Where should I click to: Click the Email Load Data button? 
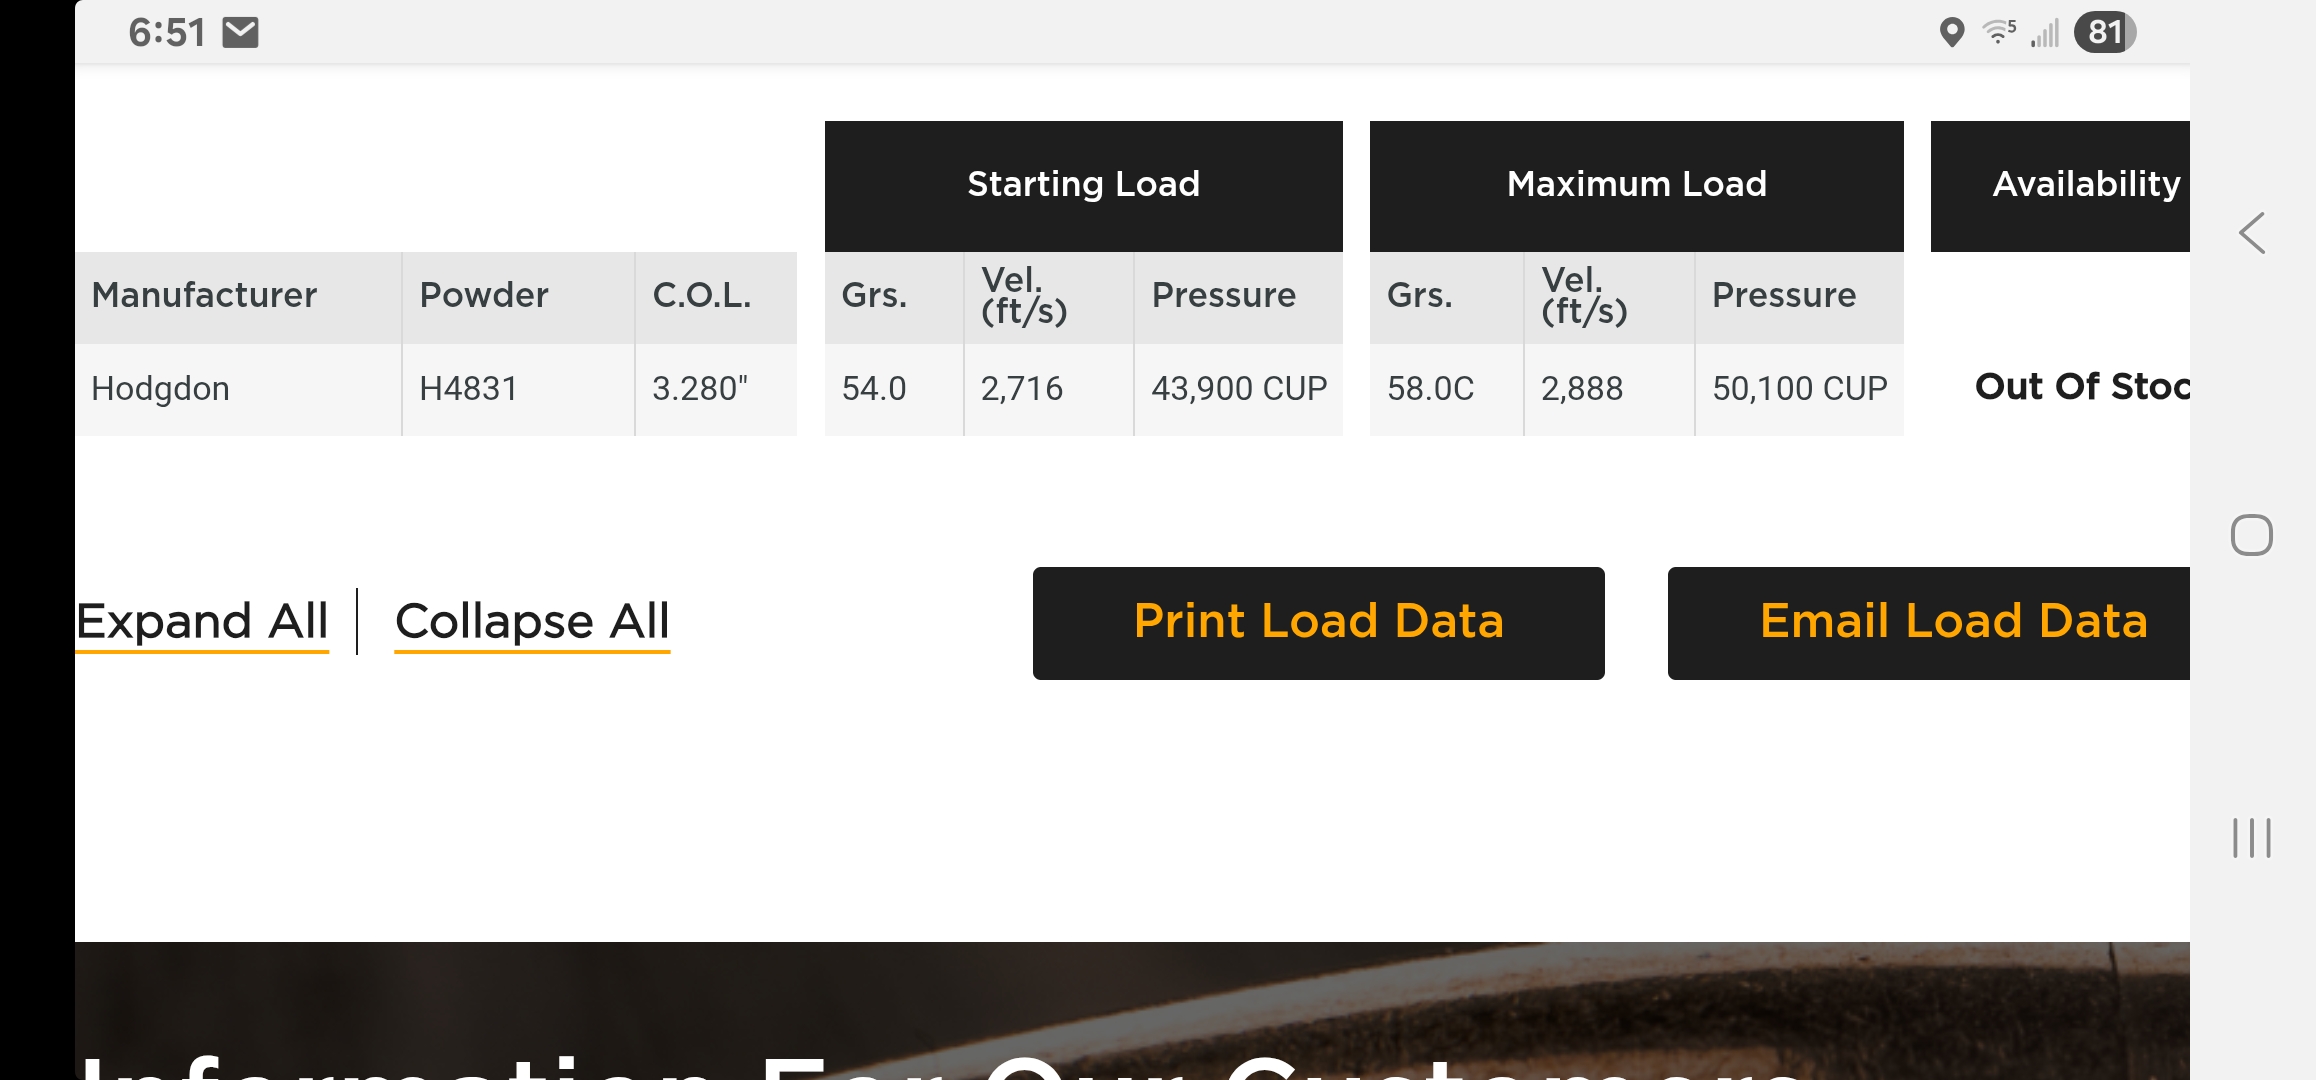click(x=1930, y=623)
